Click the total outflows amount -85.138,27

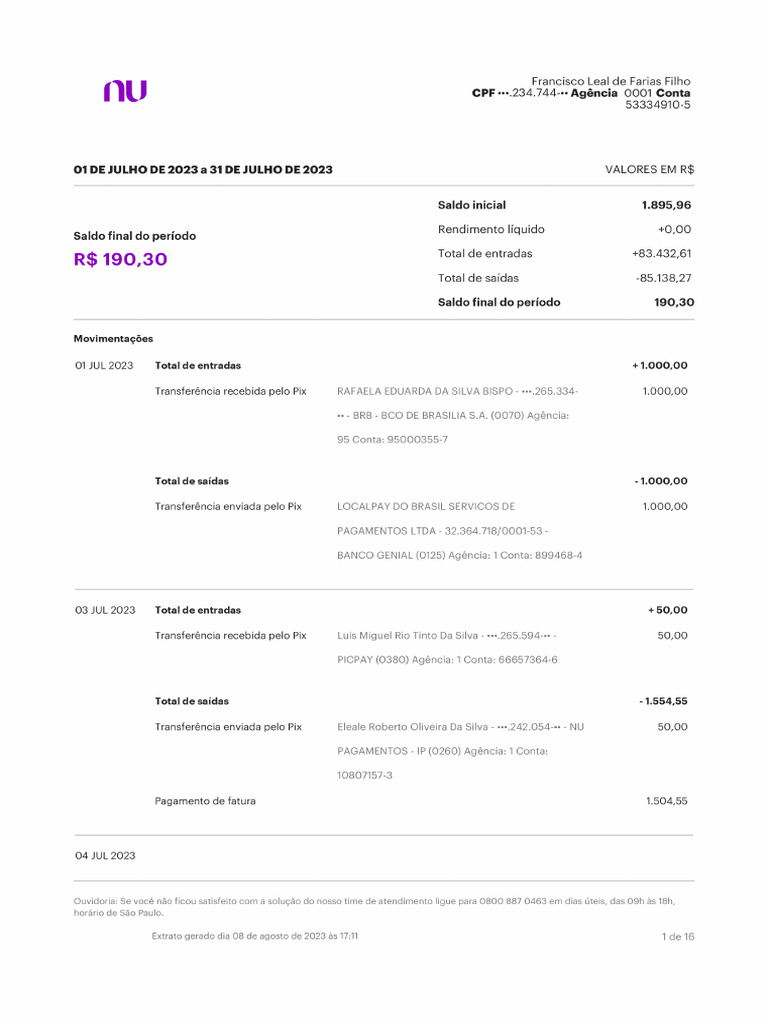pos(663,278)
